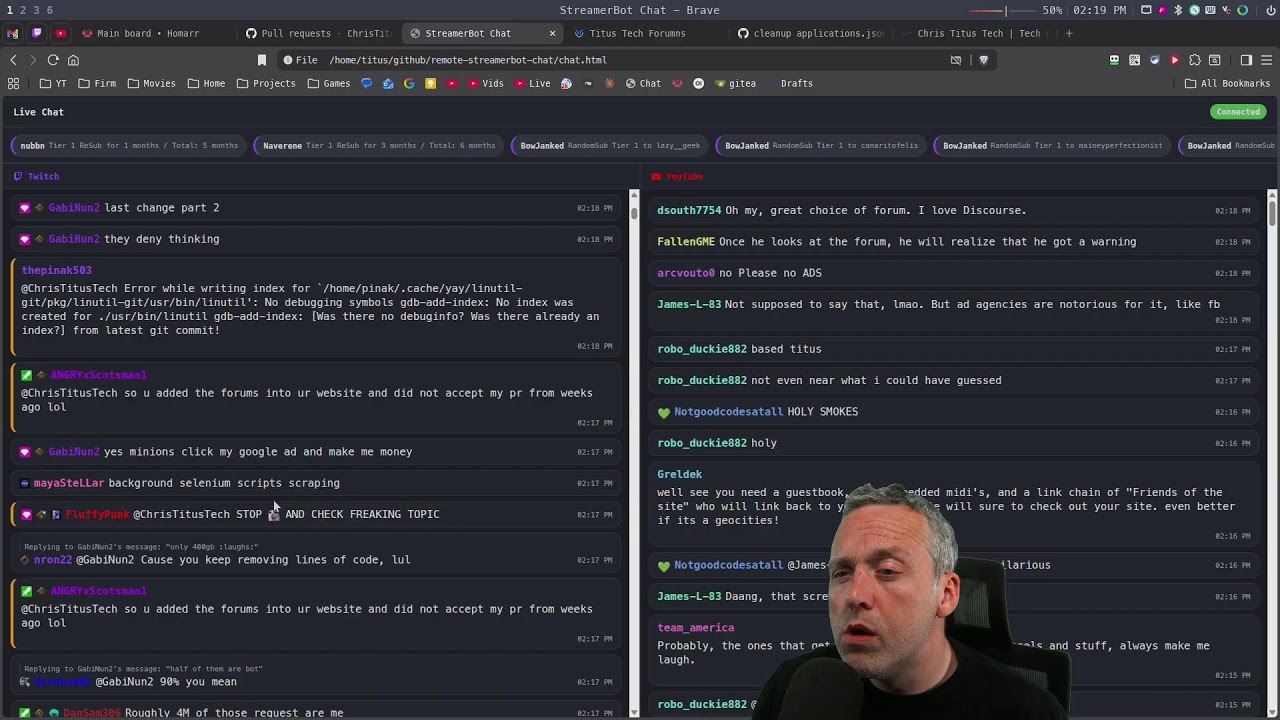This screenshot has height=720, width=1280.
Task: Click the site info icon beside File
Action: tap(288, 60)
